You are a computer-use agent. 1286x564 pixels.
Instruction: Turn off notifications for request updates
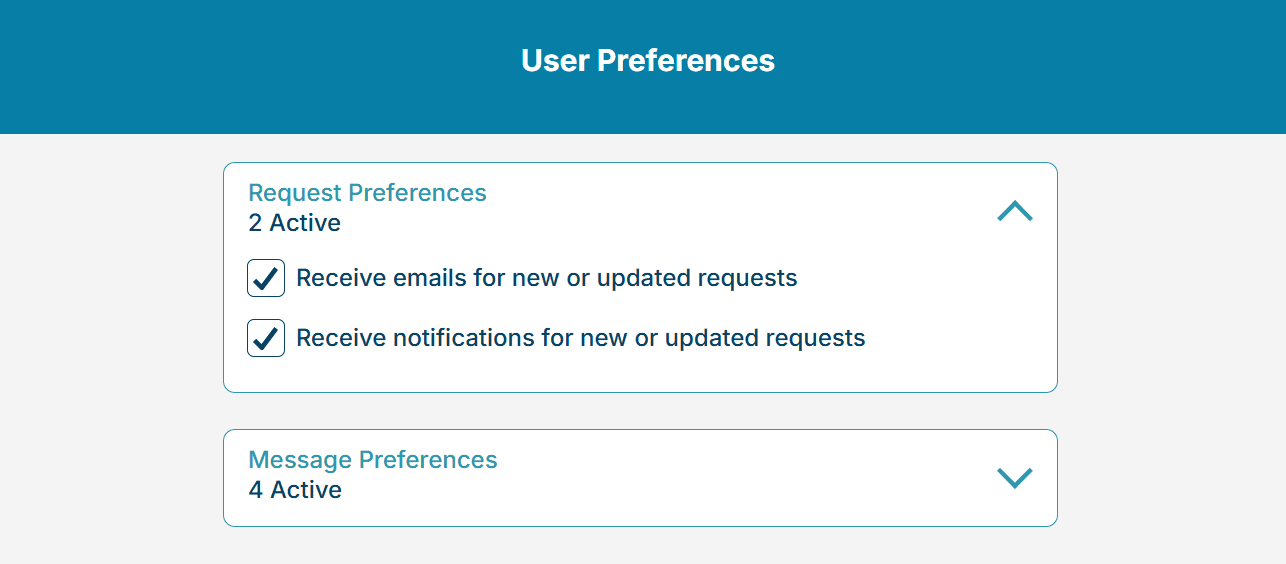pos(266,338)
